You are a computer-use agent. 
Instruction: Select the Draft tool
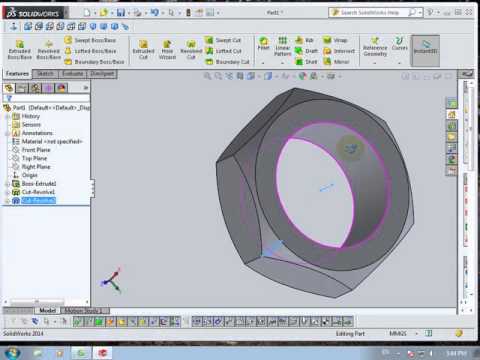306,51
